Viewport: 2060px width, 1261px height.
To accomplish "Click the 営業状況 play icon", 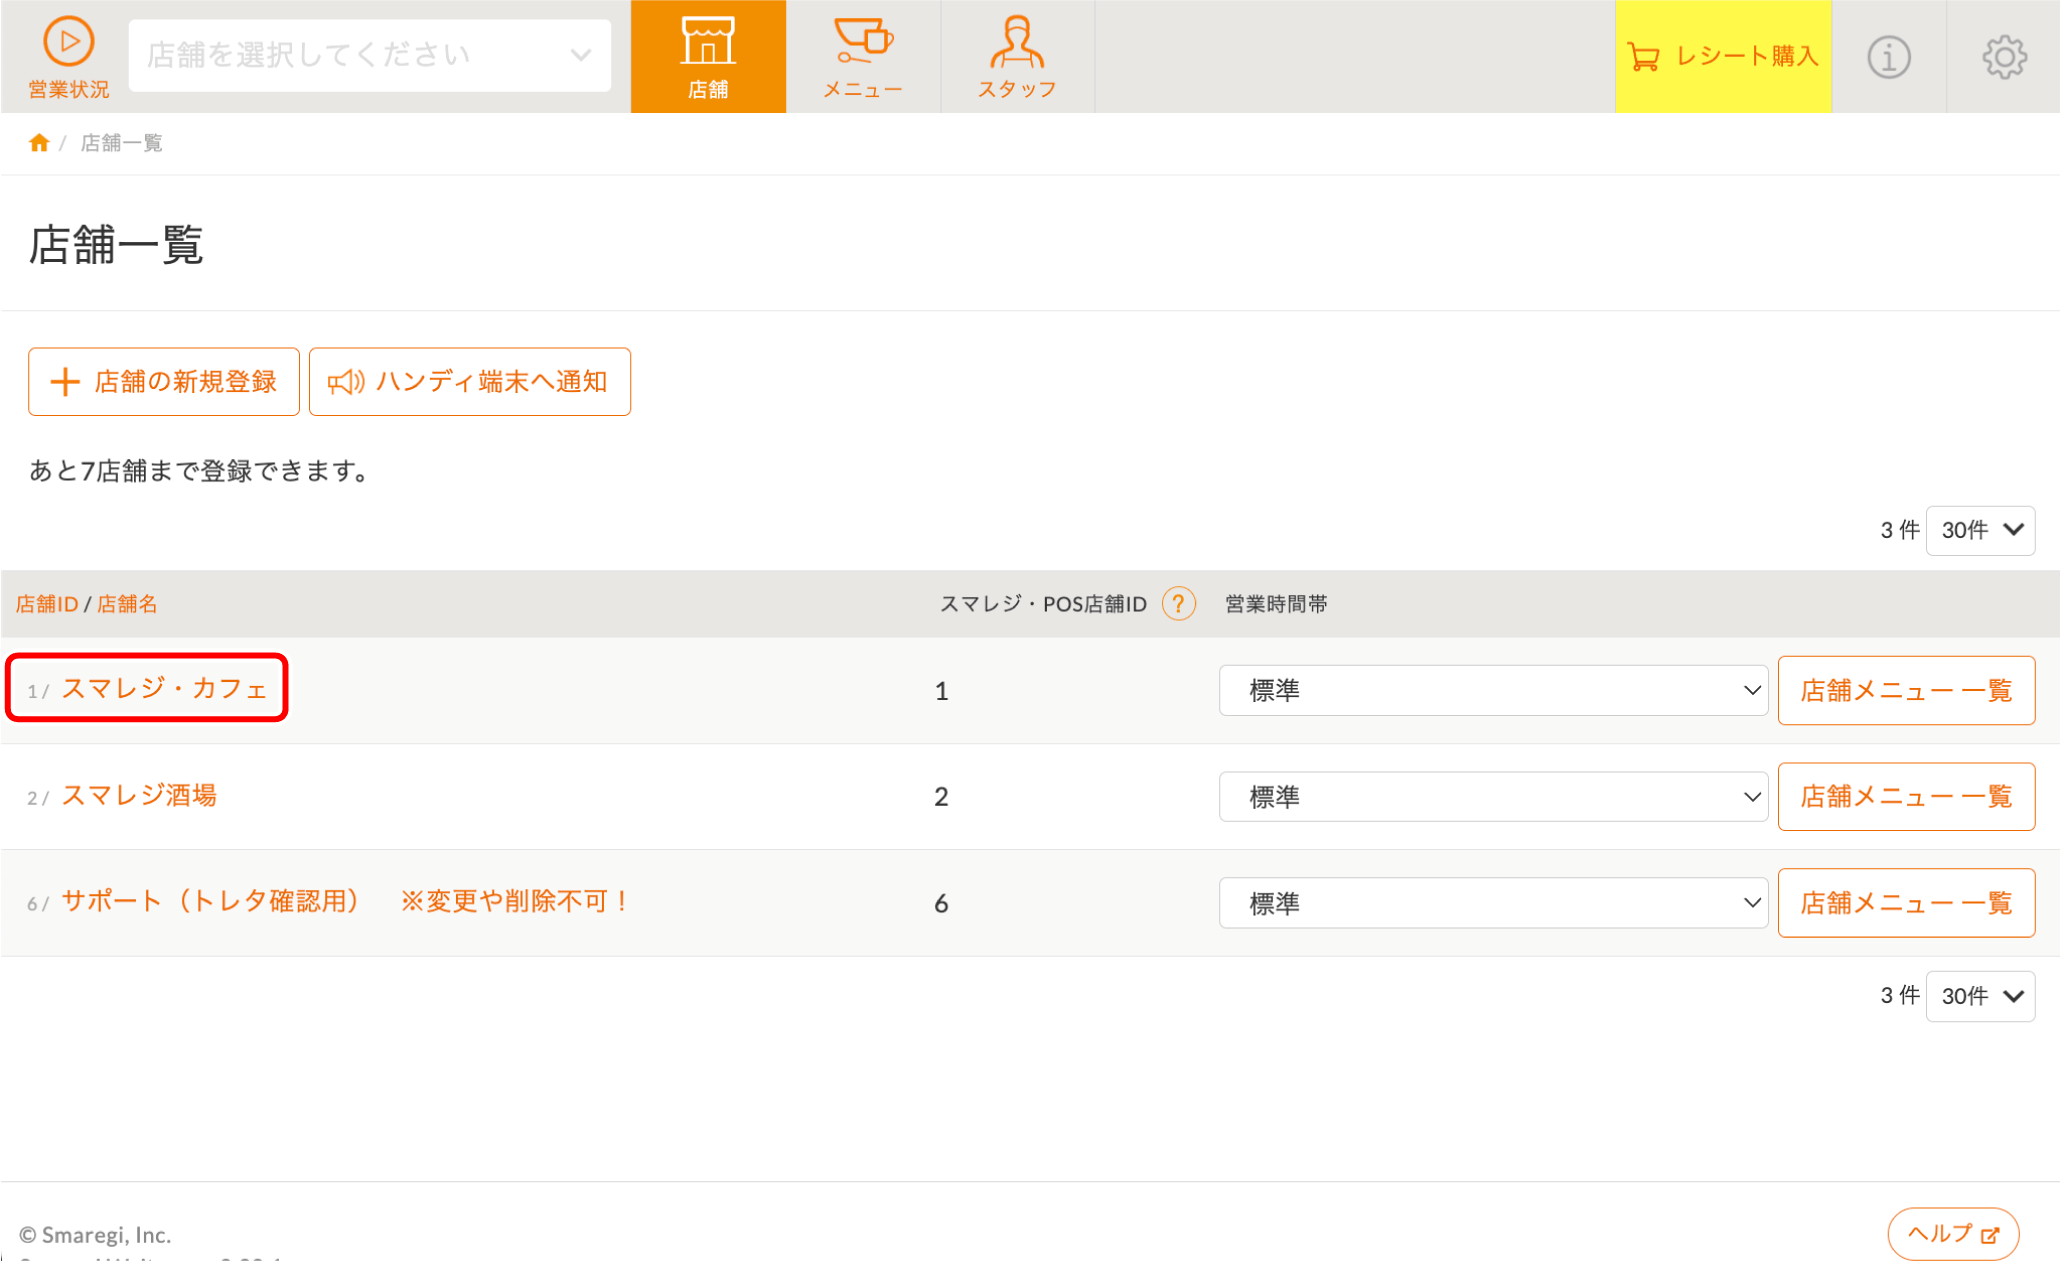I will tap(68, 43).
